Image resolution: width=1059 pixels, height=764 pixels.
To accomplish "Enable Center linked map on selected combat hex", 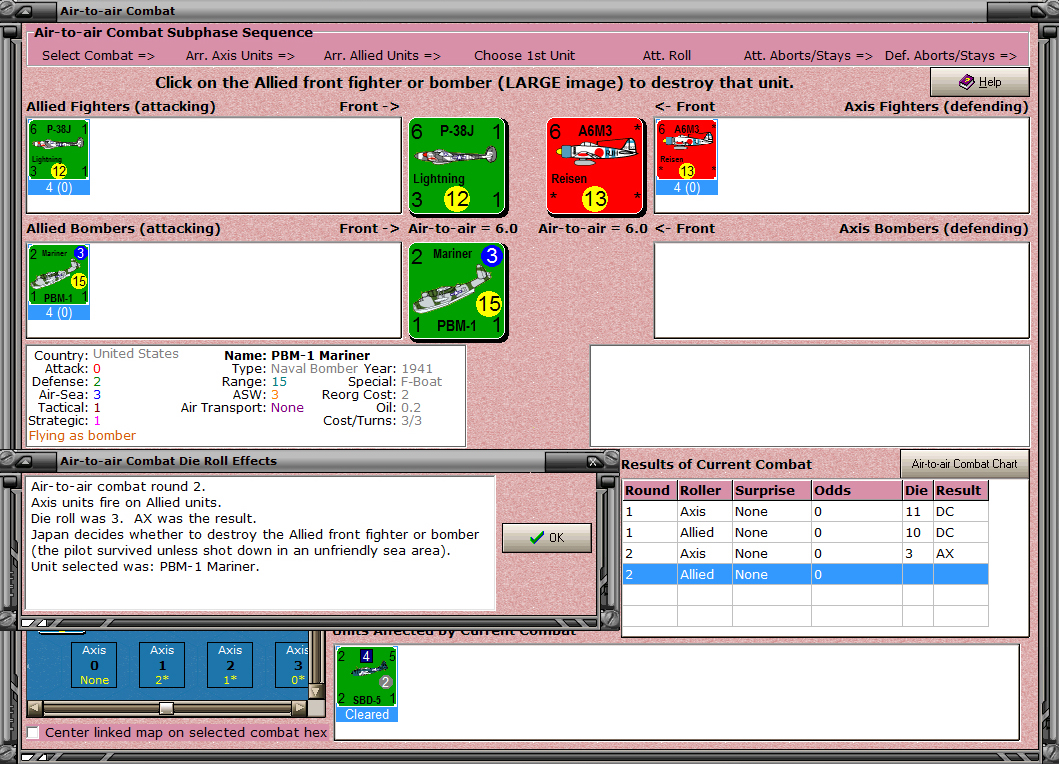I will click(x=33, y=732).
